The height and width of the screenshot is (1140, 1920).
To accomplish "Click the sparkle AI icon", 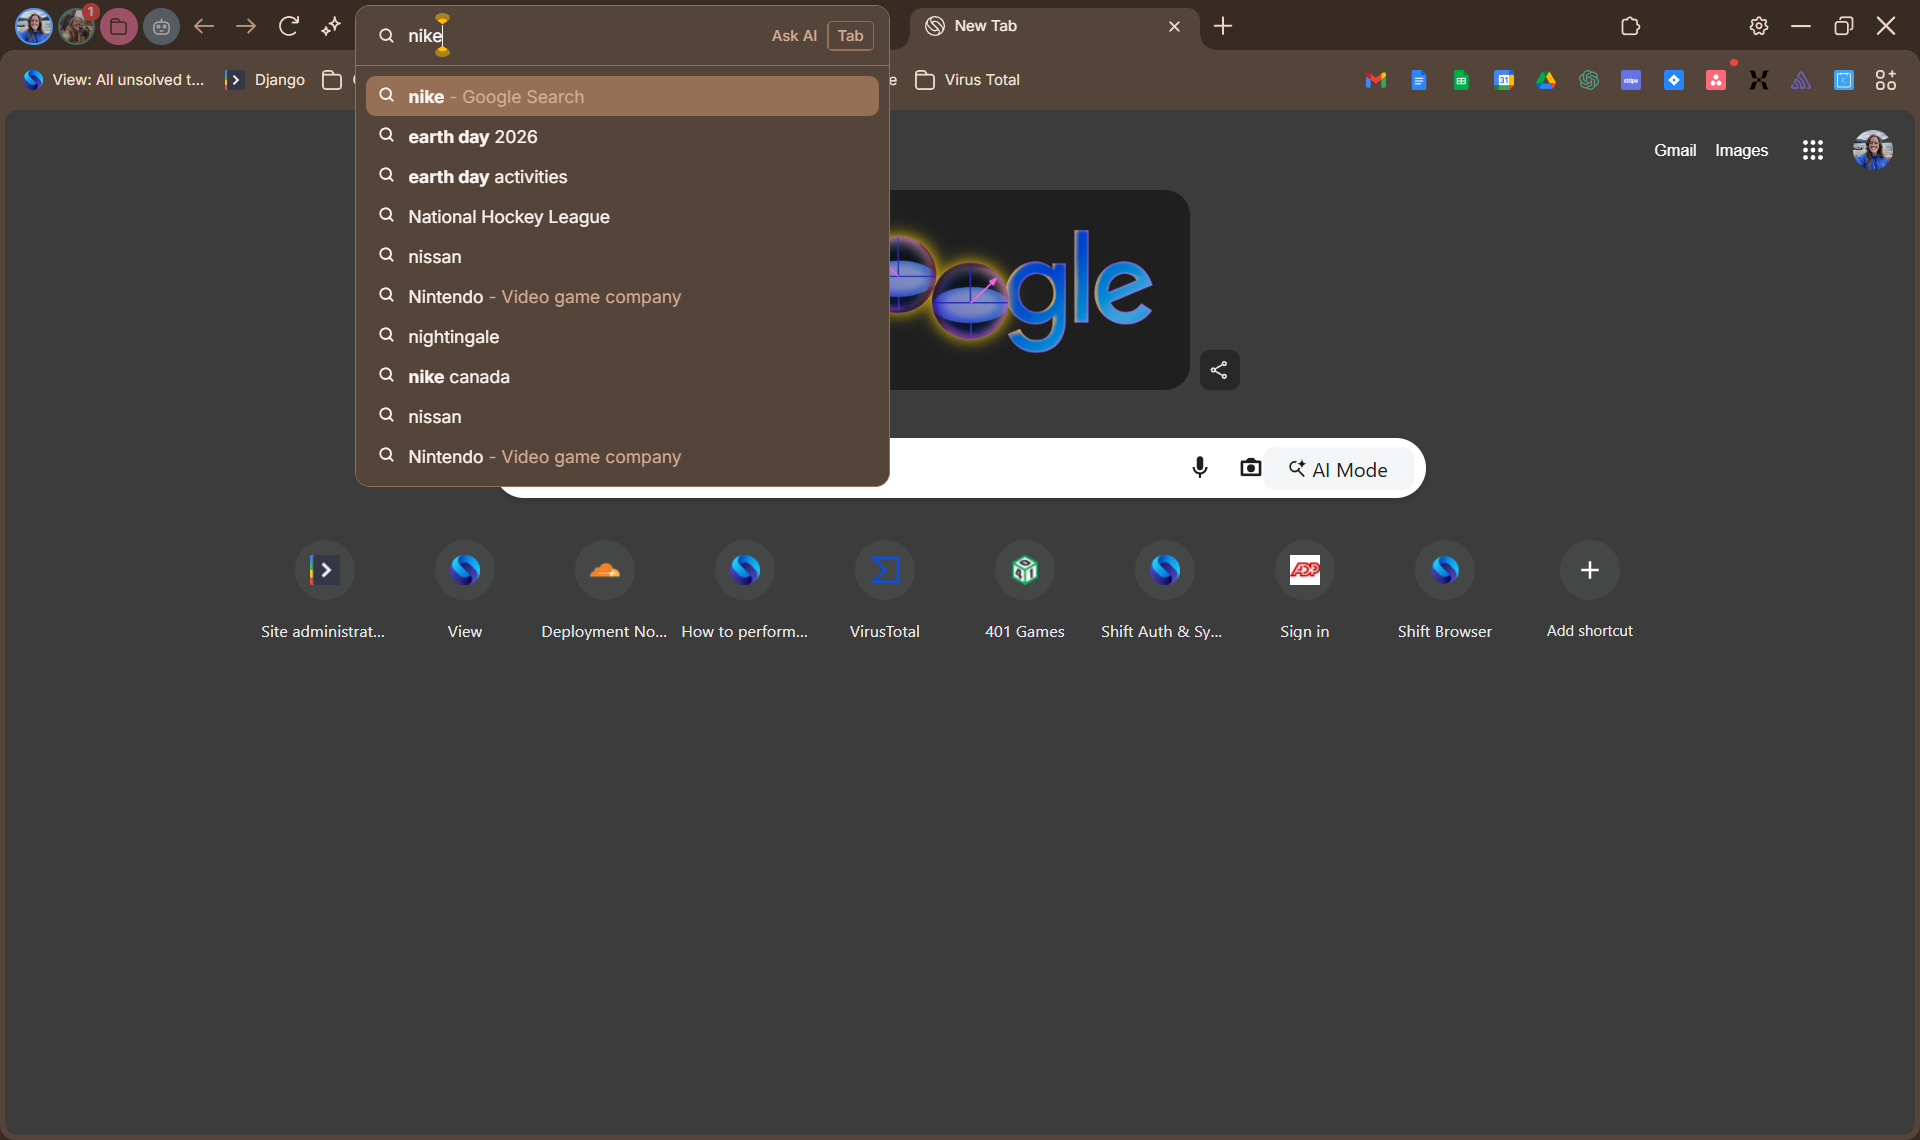I will click(x=331, y=26).
